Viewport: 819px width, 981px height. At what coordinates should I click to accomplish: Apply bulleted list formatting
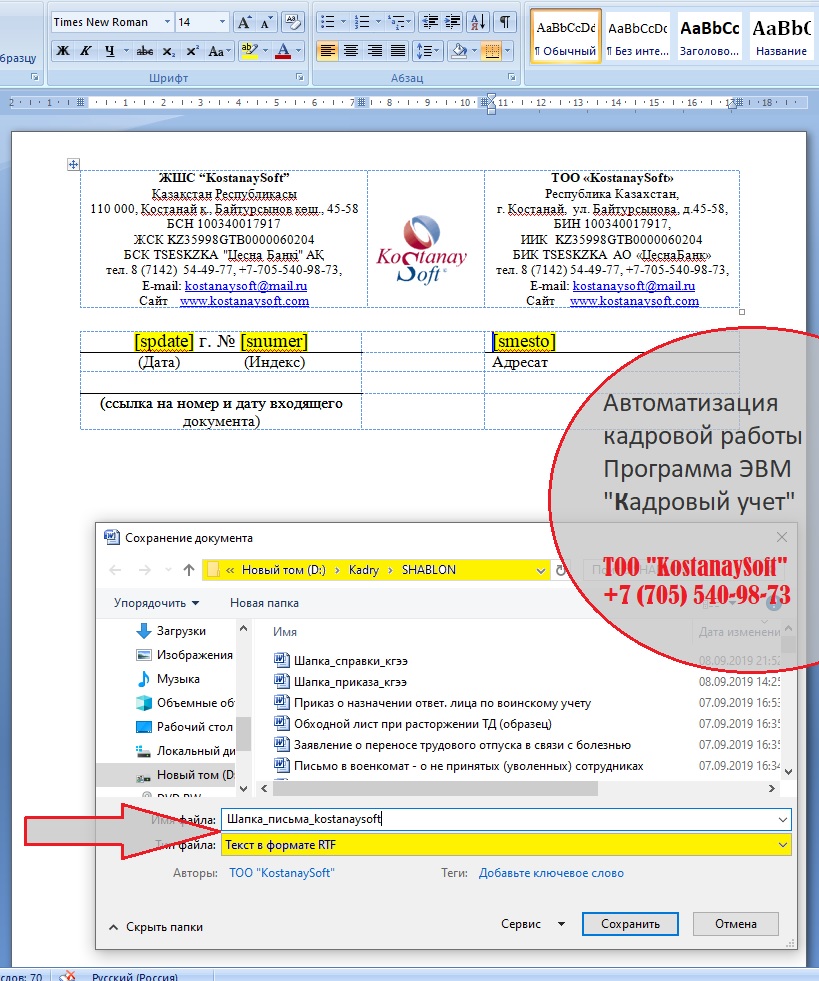pyautogui.click(x=327, y=23)
